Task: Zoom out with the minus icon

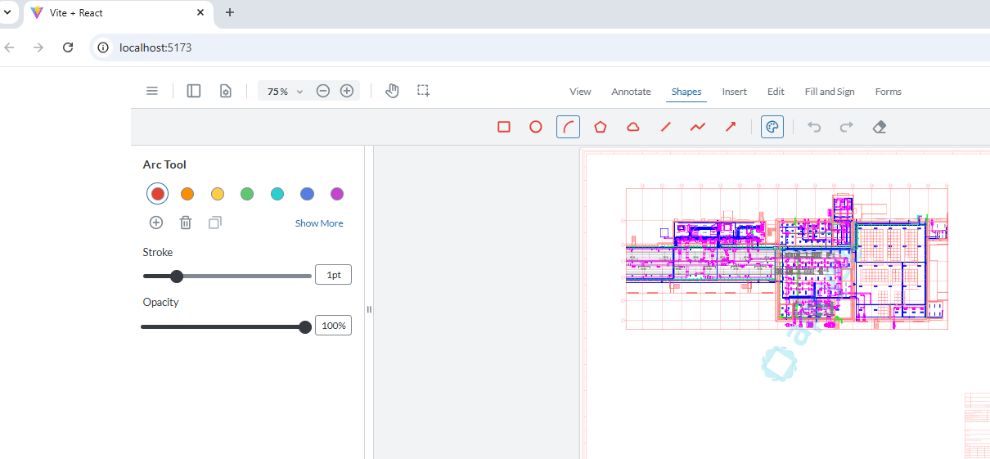Action: click(323, 91)
